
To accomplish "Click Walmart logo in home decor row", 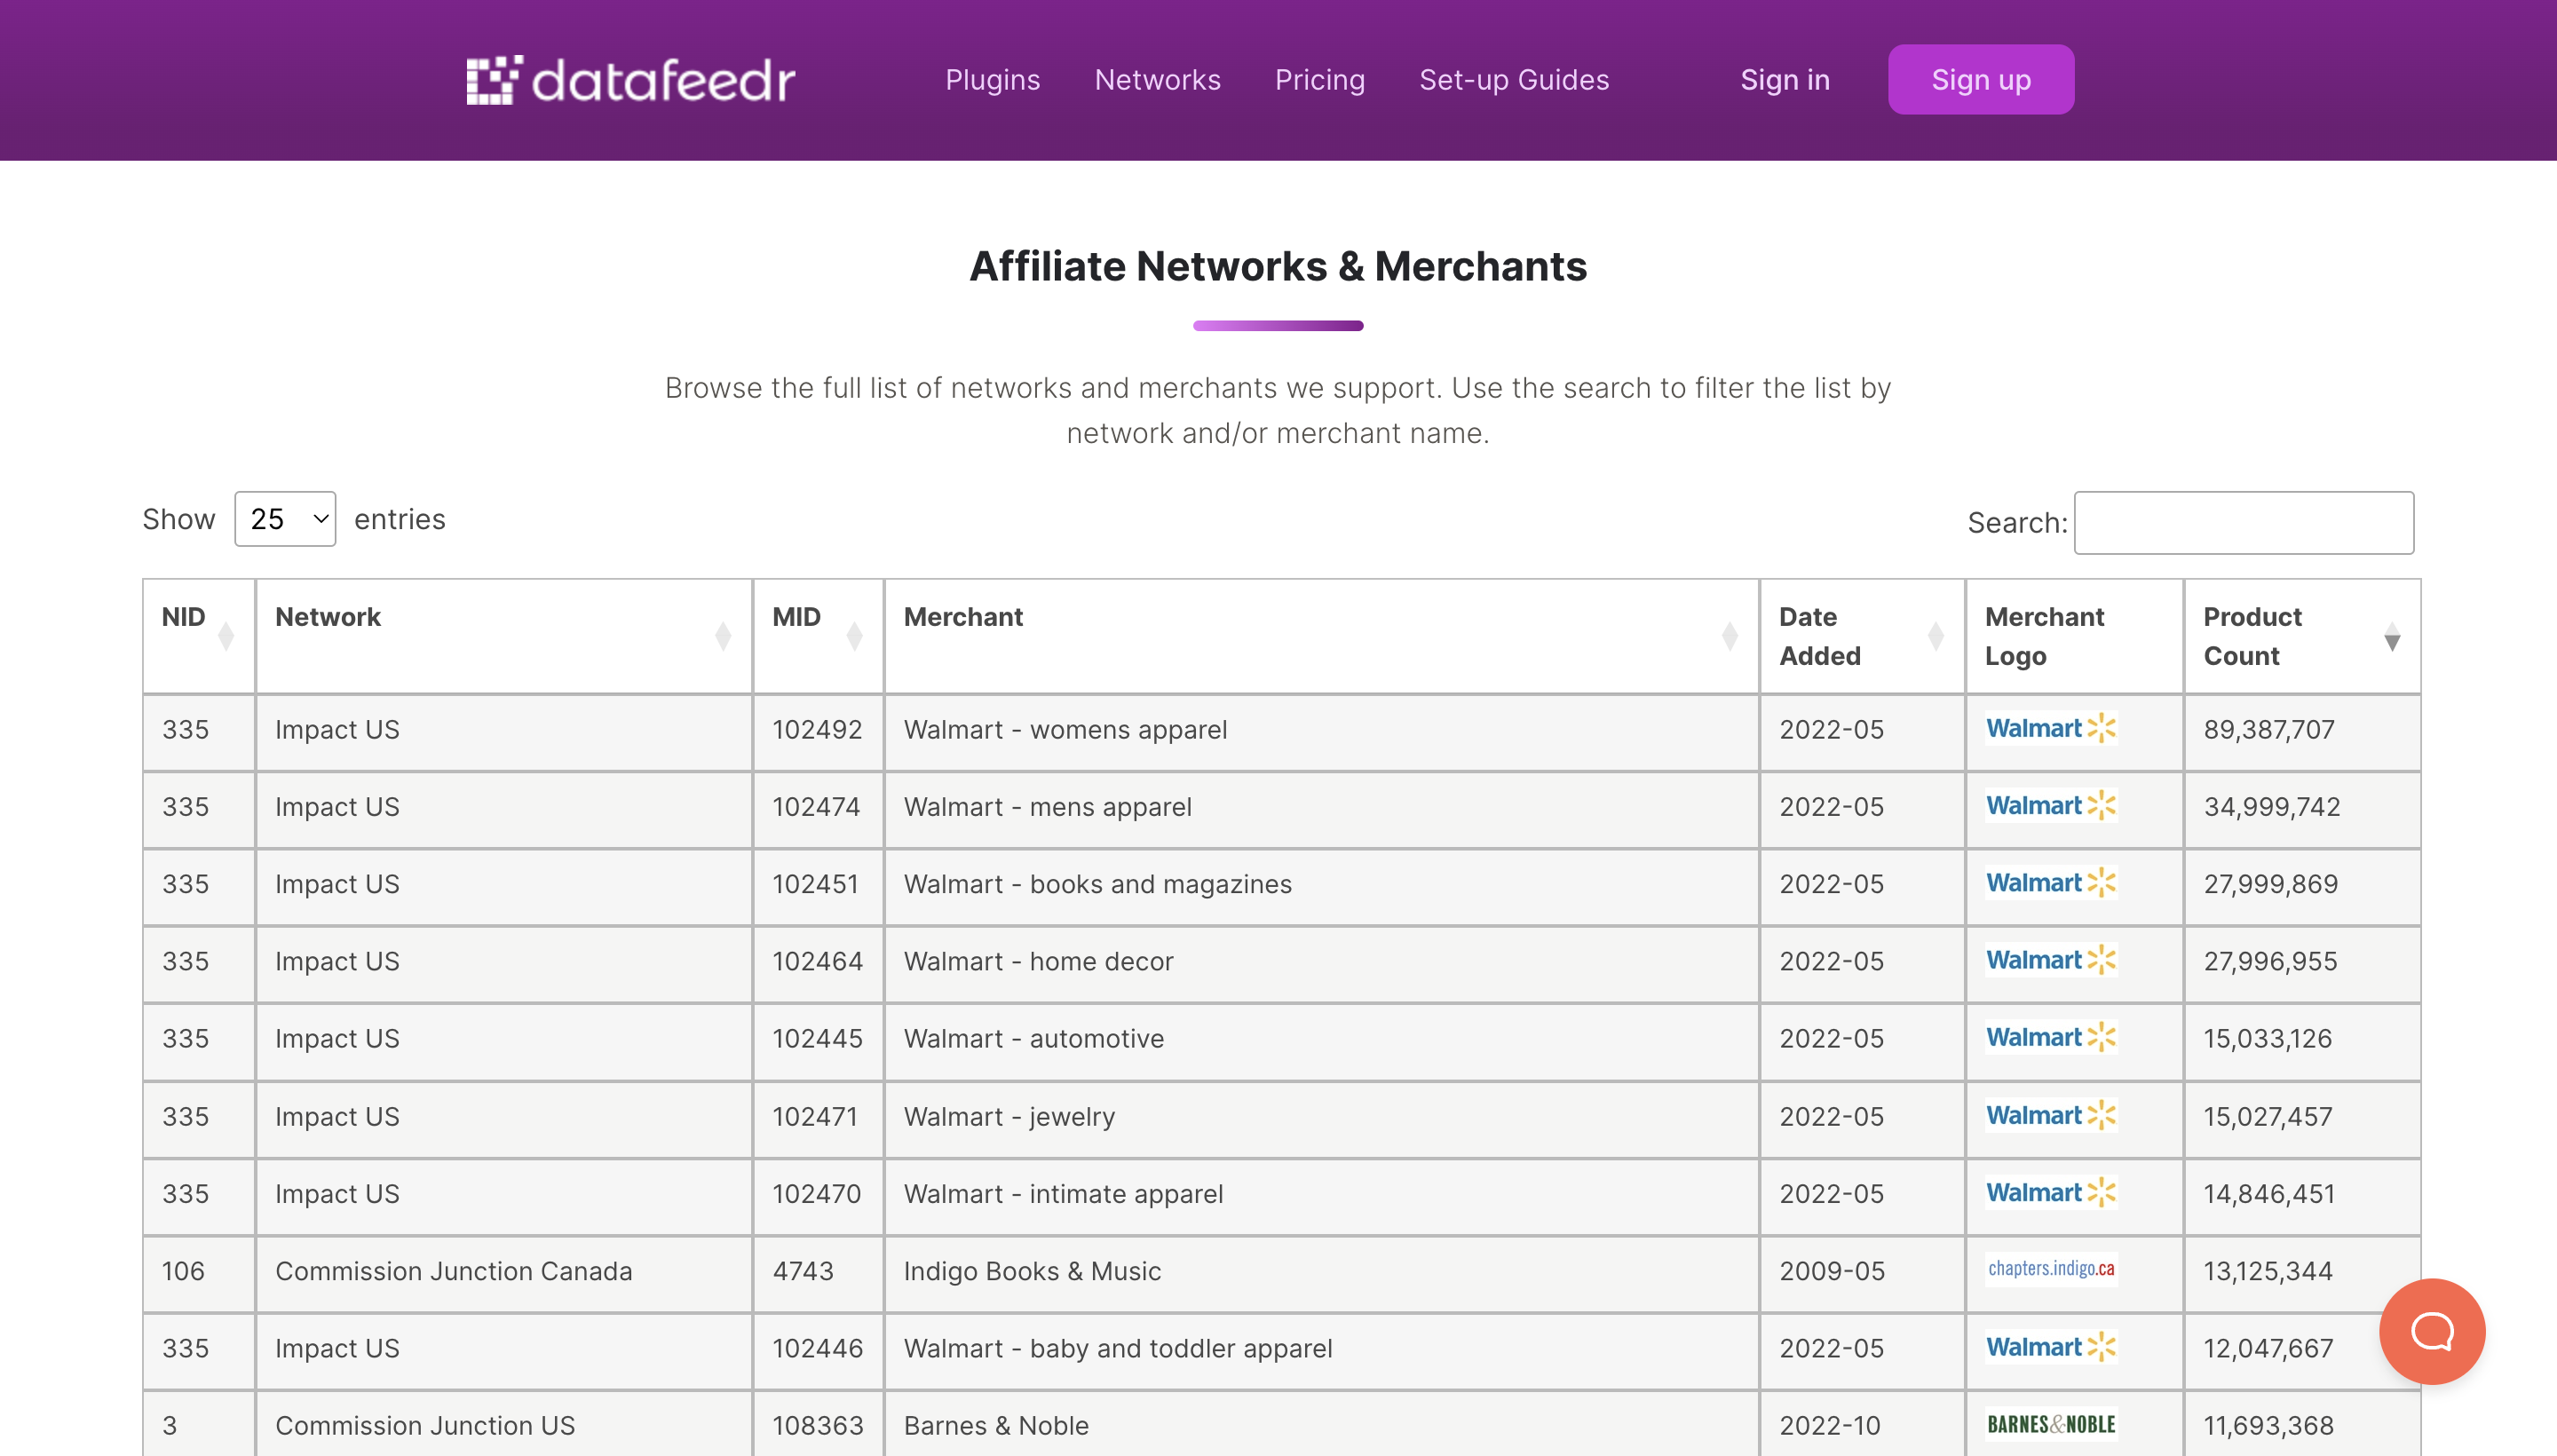I will click(x=2050, y=961).
